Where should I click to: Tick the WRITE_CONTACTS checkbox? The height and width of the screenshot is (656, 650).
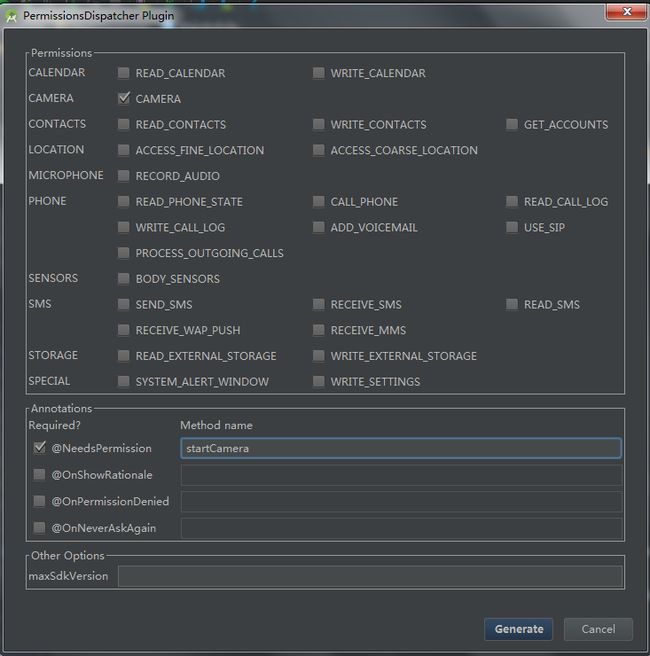[319, 124]
